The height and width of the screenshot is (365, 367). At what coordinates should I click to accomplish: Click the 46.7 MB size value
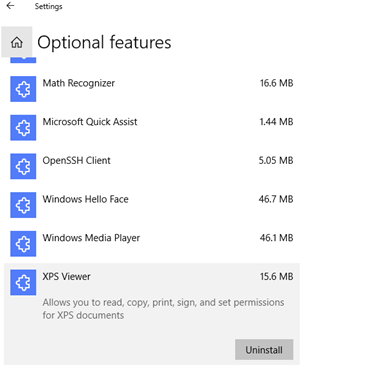(276, 199)
